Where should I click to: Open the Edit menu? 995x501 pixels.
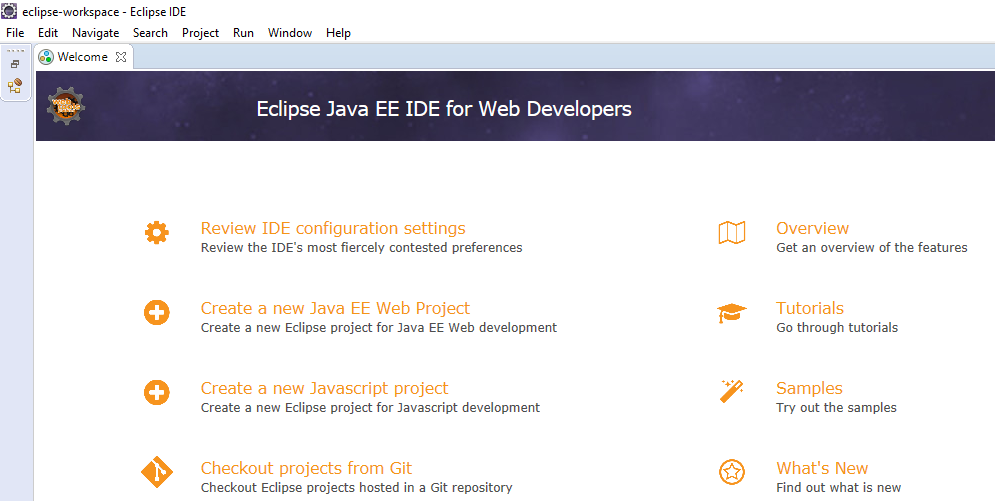pyautogui.click(x=48, y=33)
